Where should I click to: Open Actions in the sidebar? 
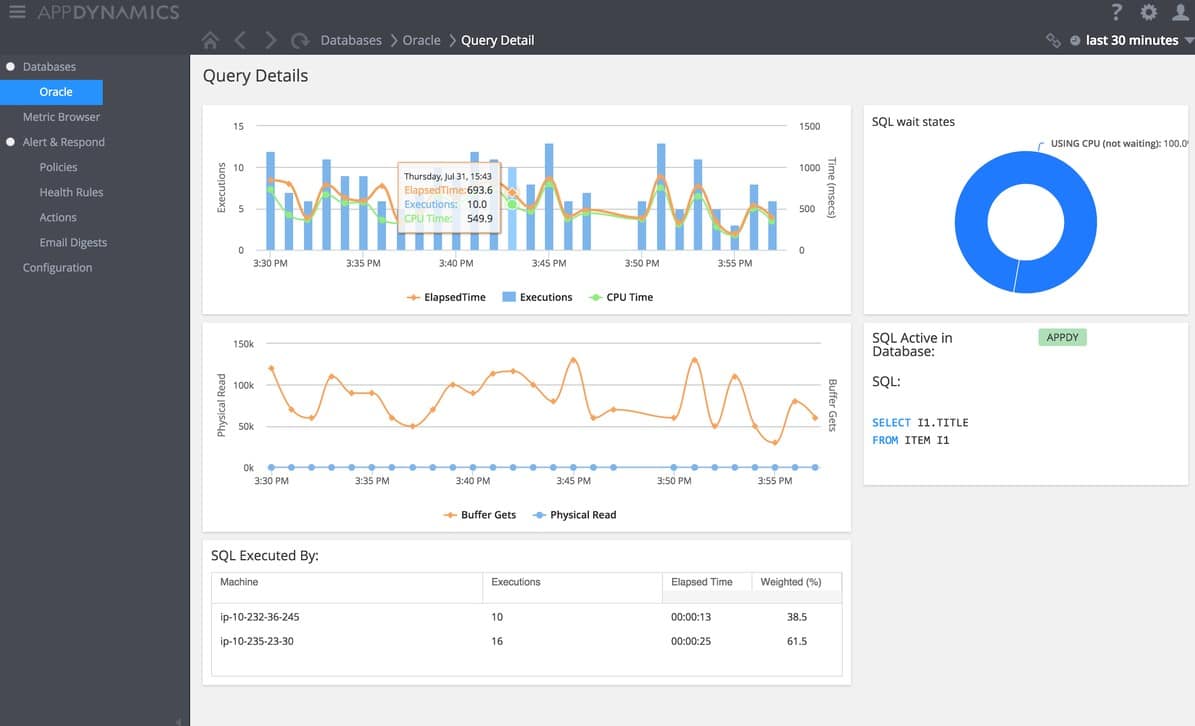58,217
